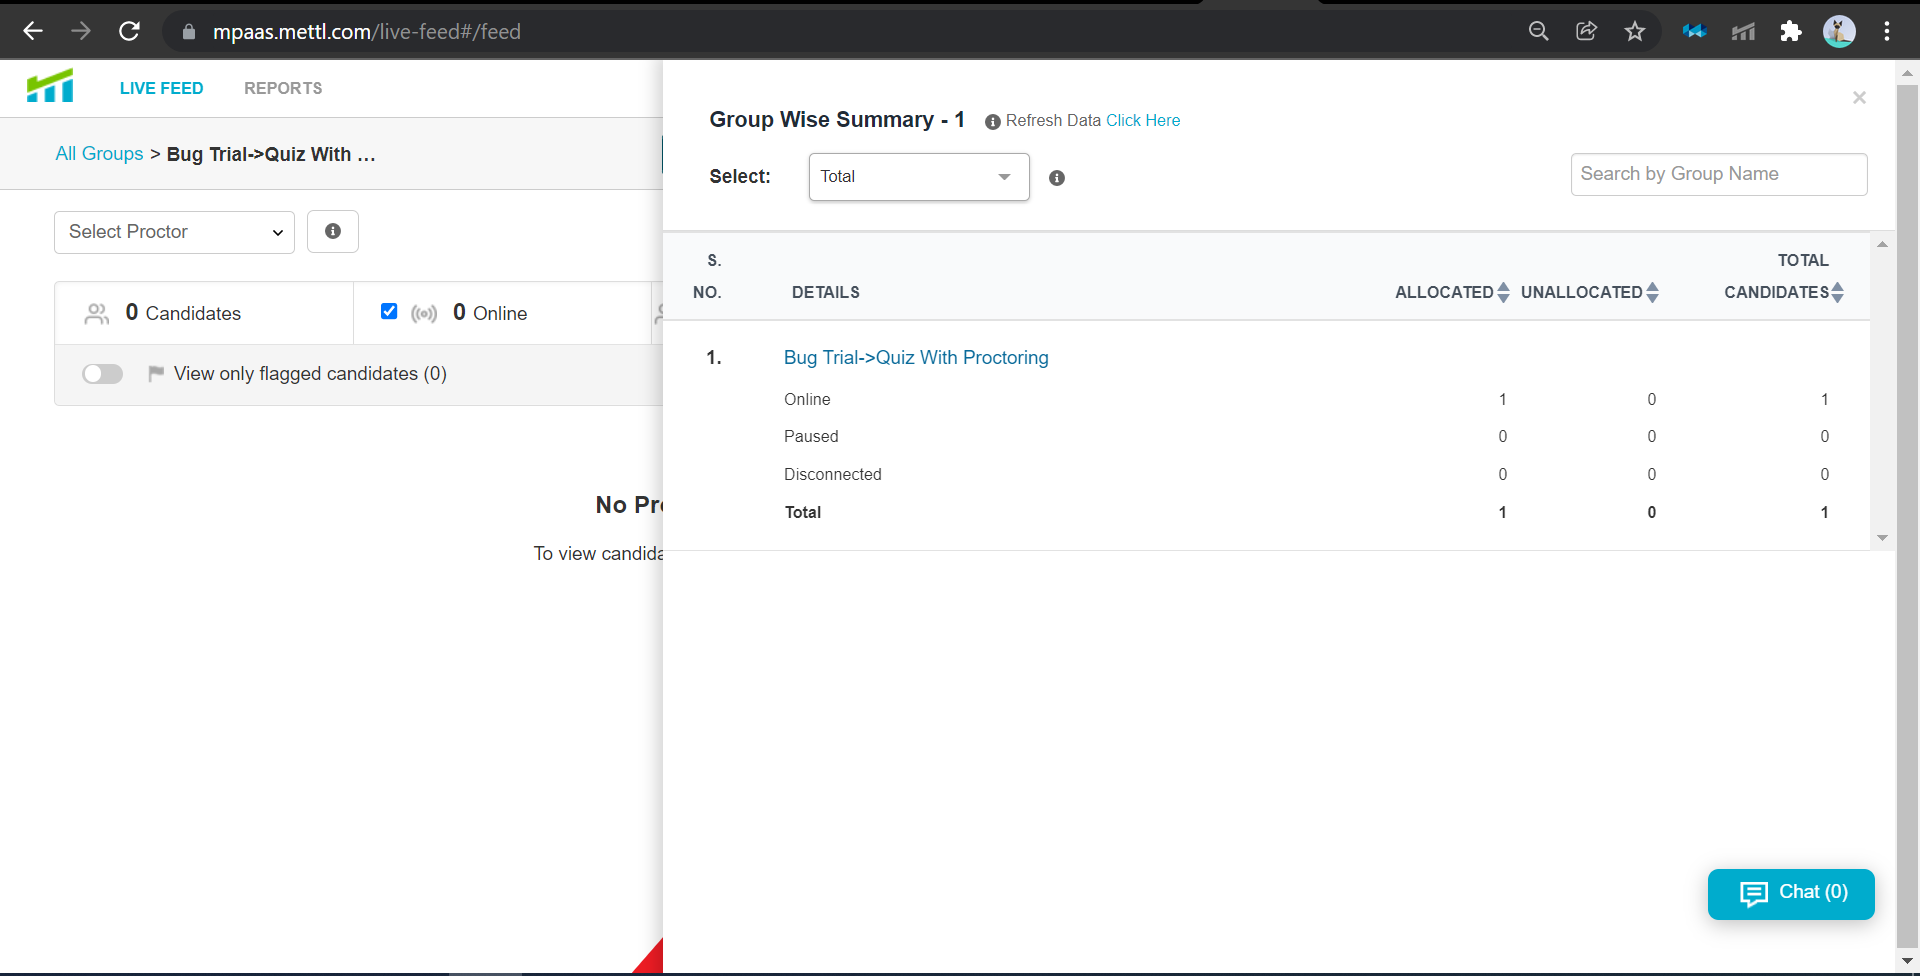The width and height of the screenshot is (1920, 976).
Task: Click the lock icon in address bar
Action: [188, 32]
